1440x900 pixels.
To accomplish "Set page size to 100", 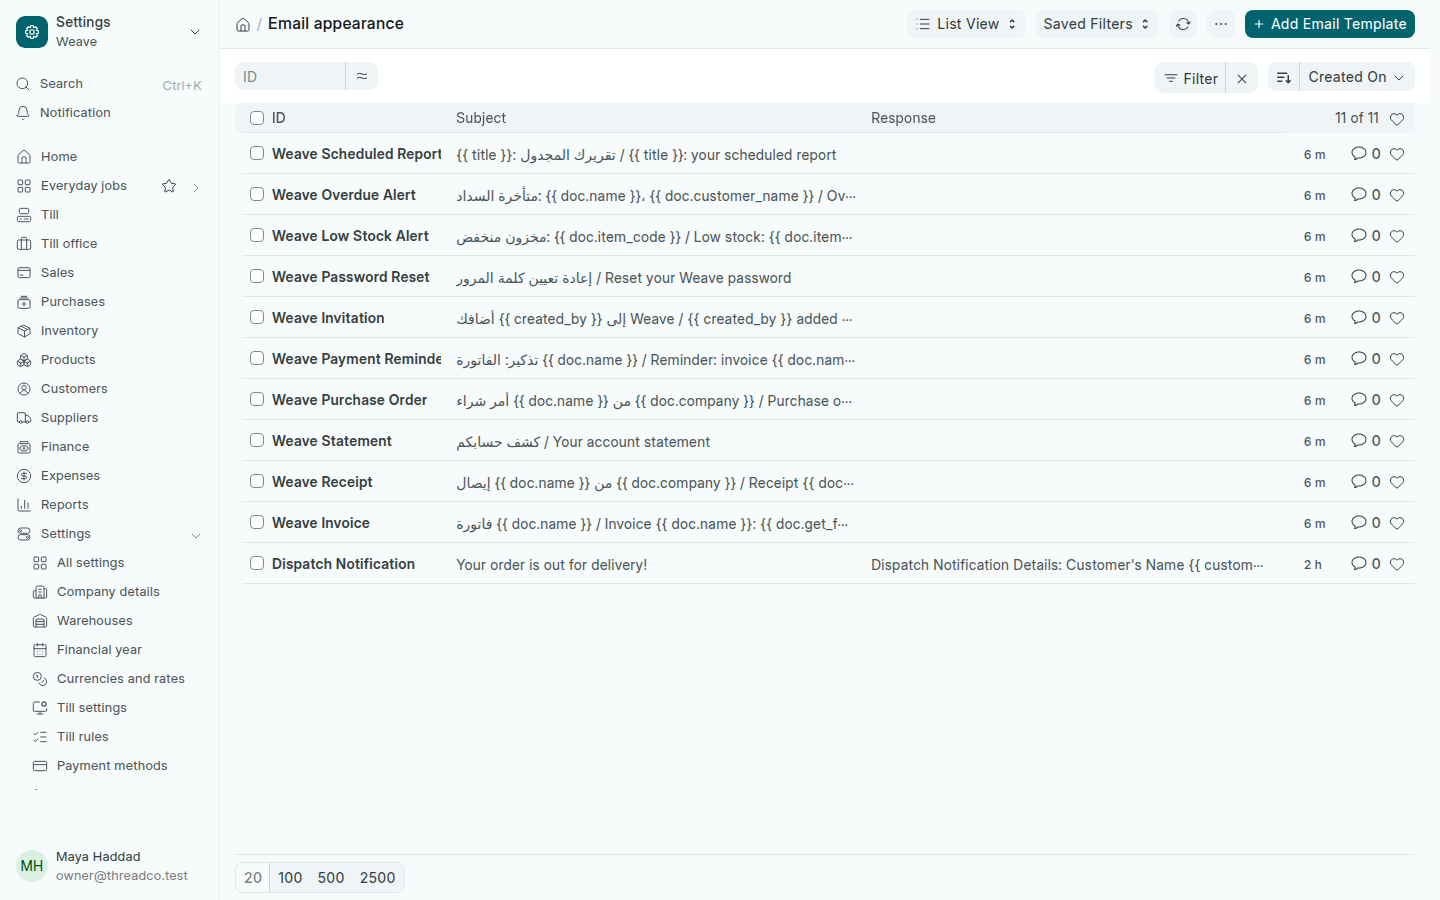I will 290,878.
